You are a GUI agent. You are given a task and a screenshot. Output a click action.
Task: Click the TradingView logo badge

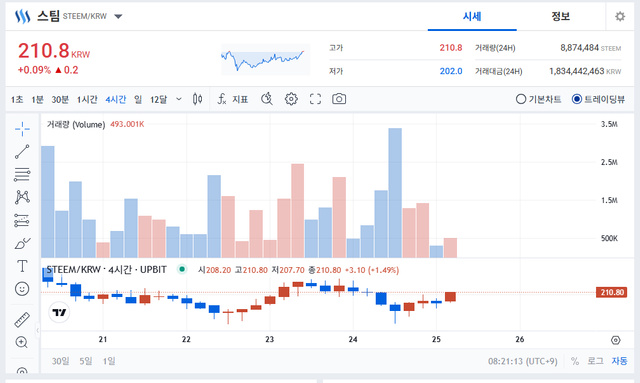59,312
